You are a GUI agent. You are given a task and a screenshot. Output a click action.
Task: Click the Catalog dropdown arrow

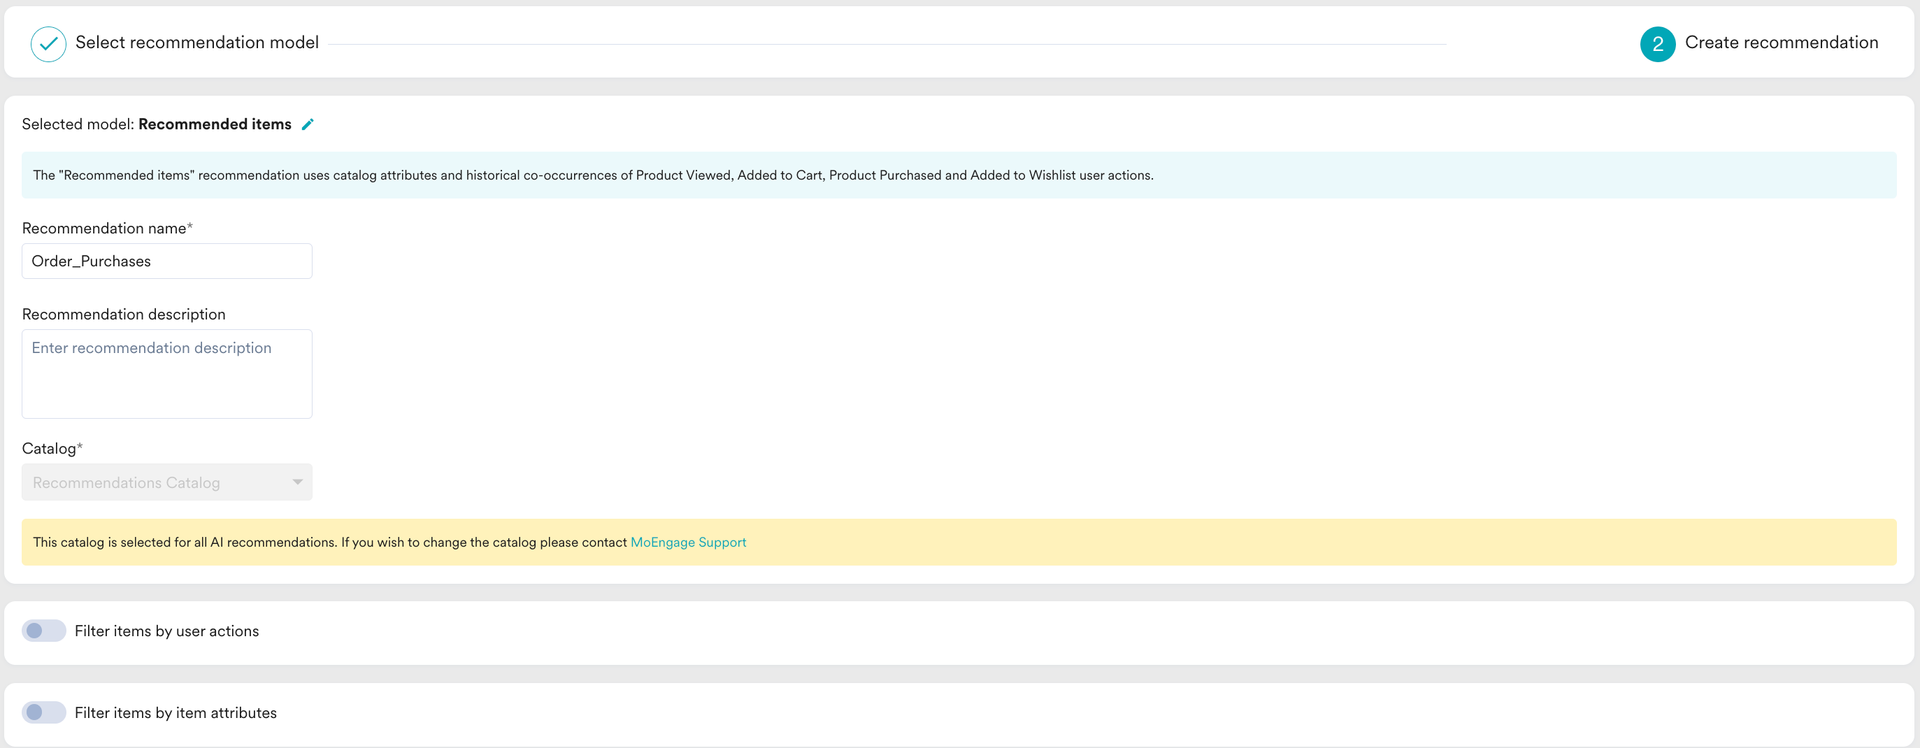click(297, 482)
